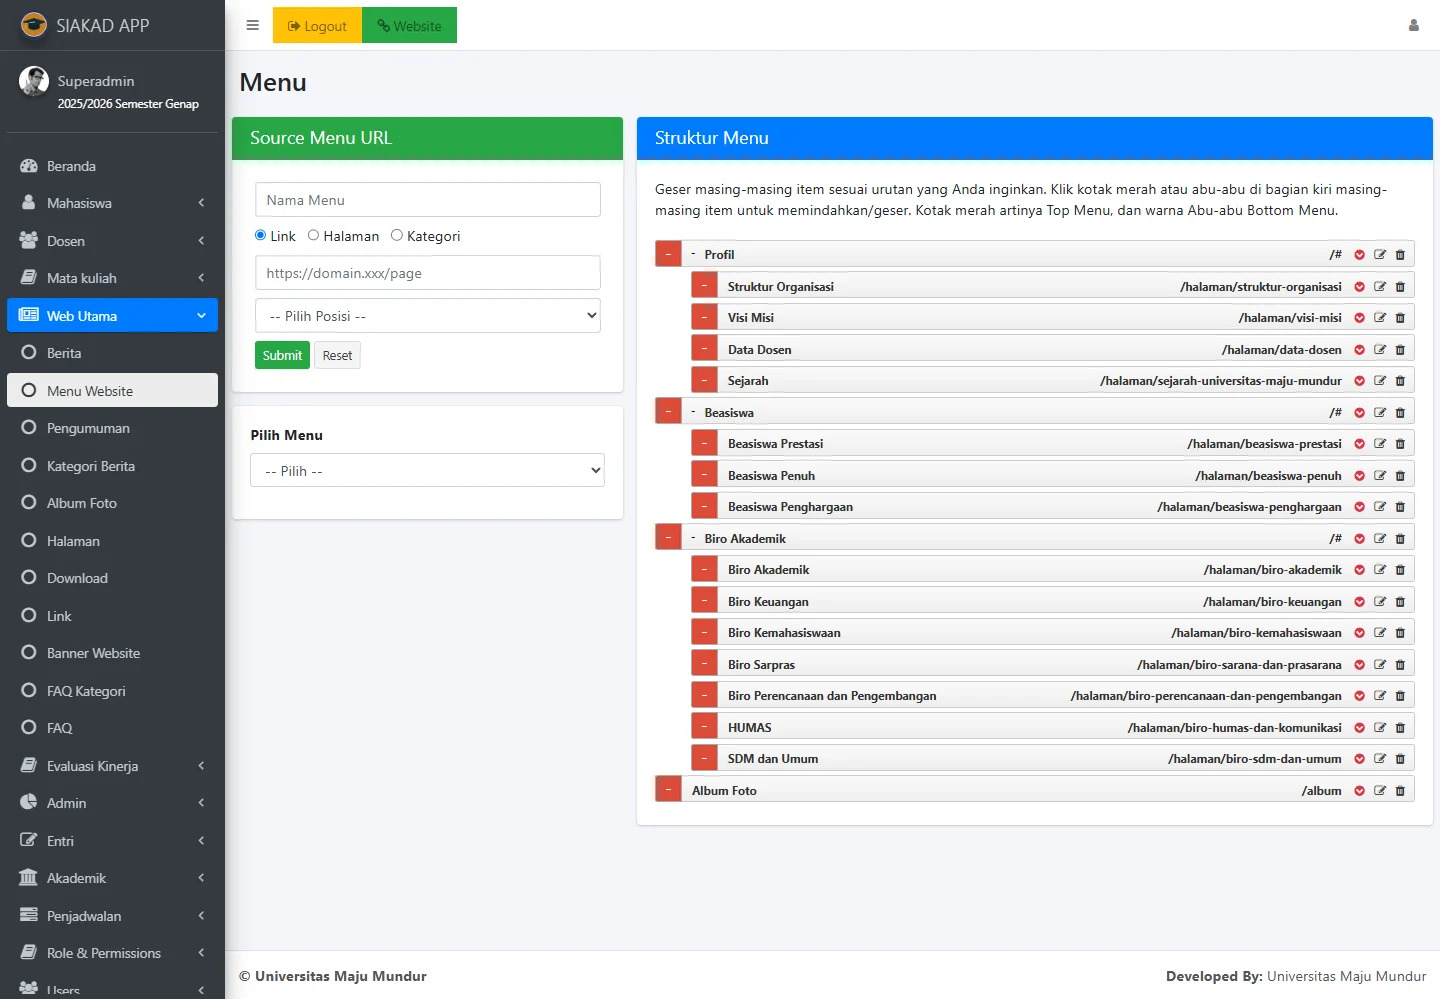Click red drag handle of Biro Keuangan

704,601
